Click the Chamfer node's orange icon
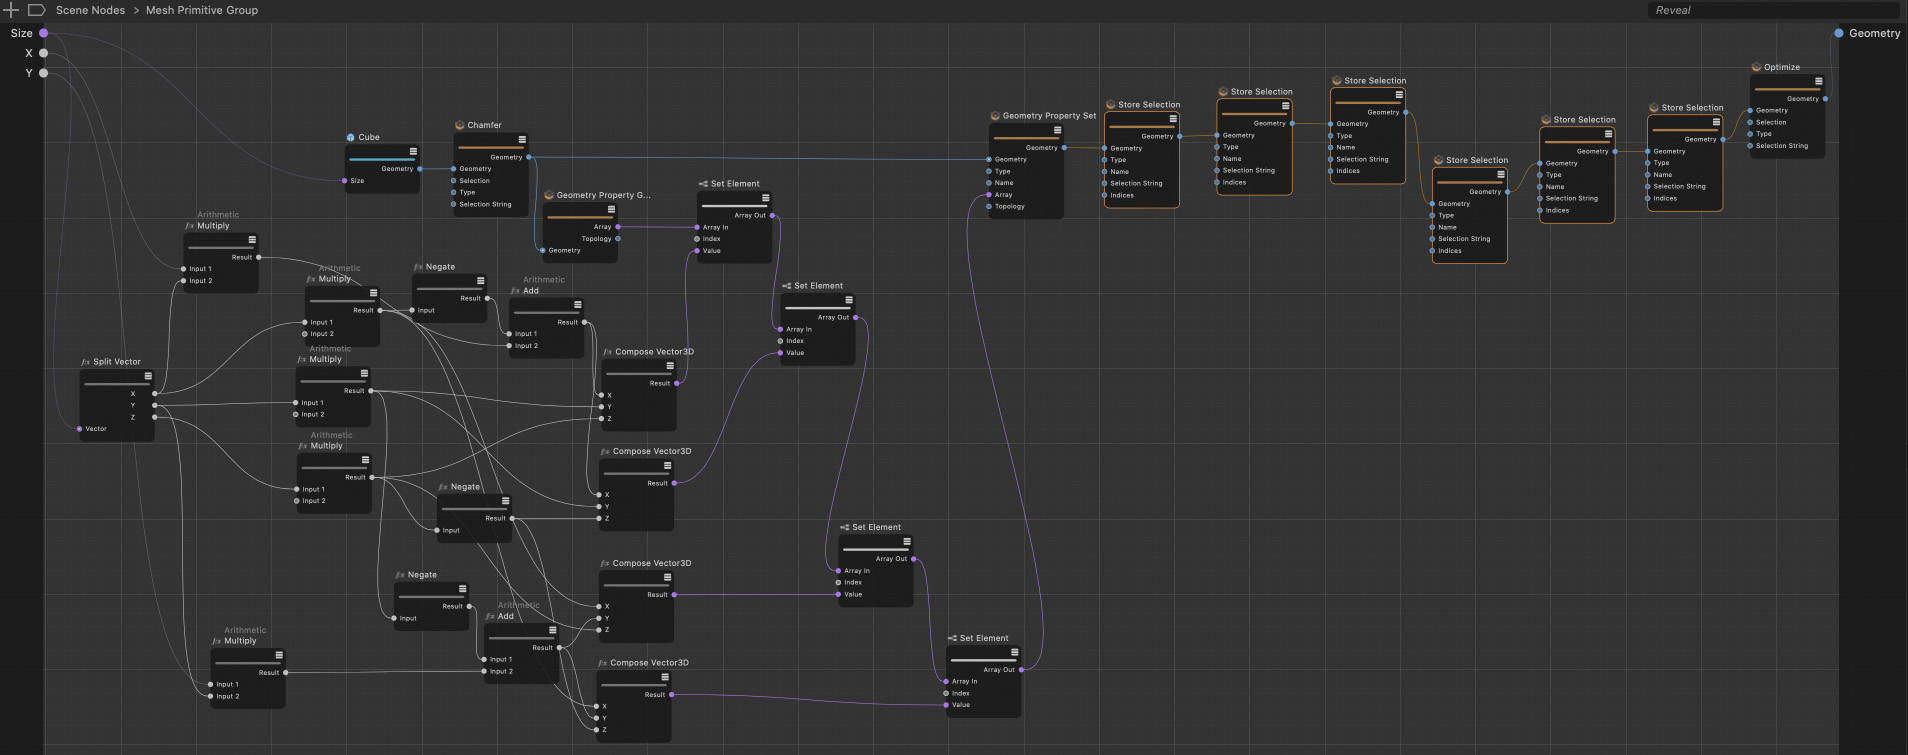This screenshot has width=1908, height=755. click(460, 125)
